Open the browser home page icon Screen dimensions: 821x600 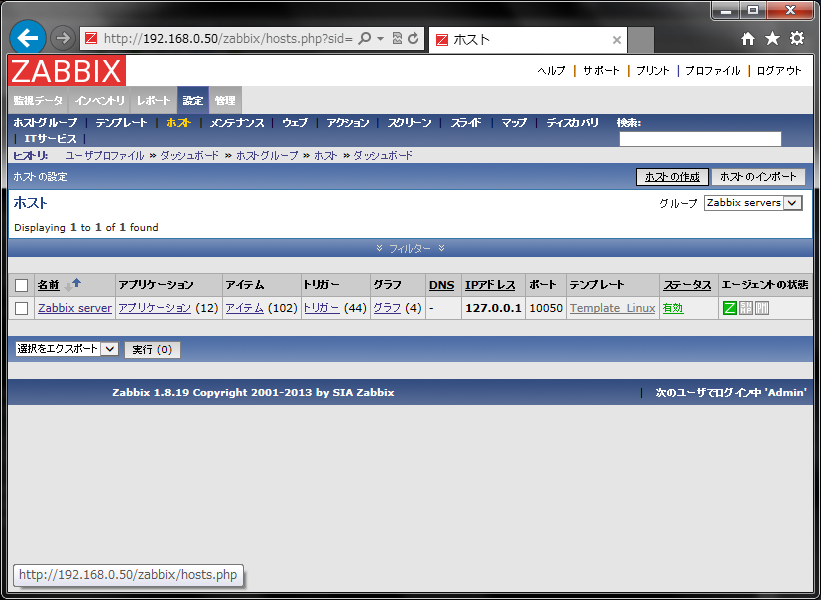point(748,38)
